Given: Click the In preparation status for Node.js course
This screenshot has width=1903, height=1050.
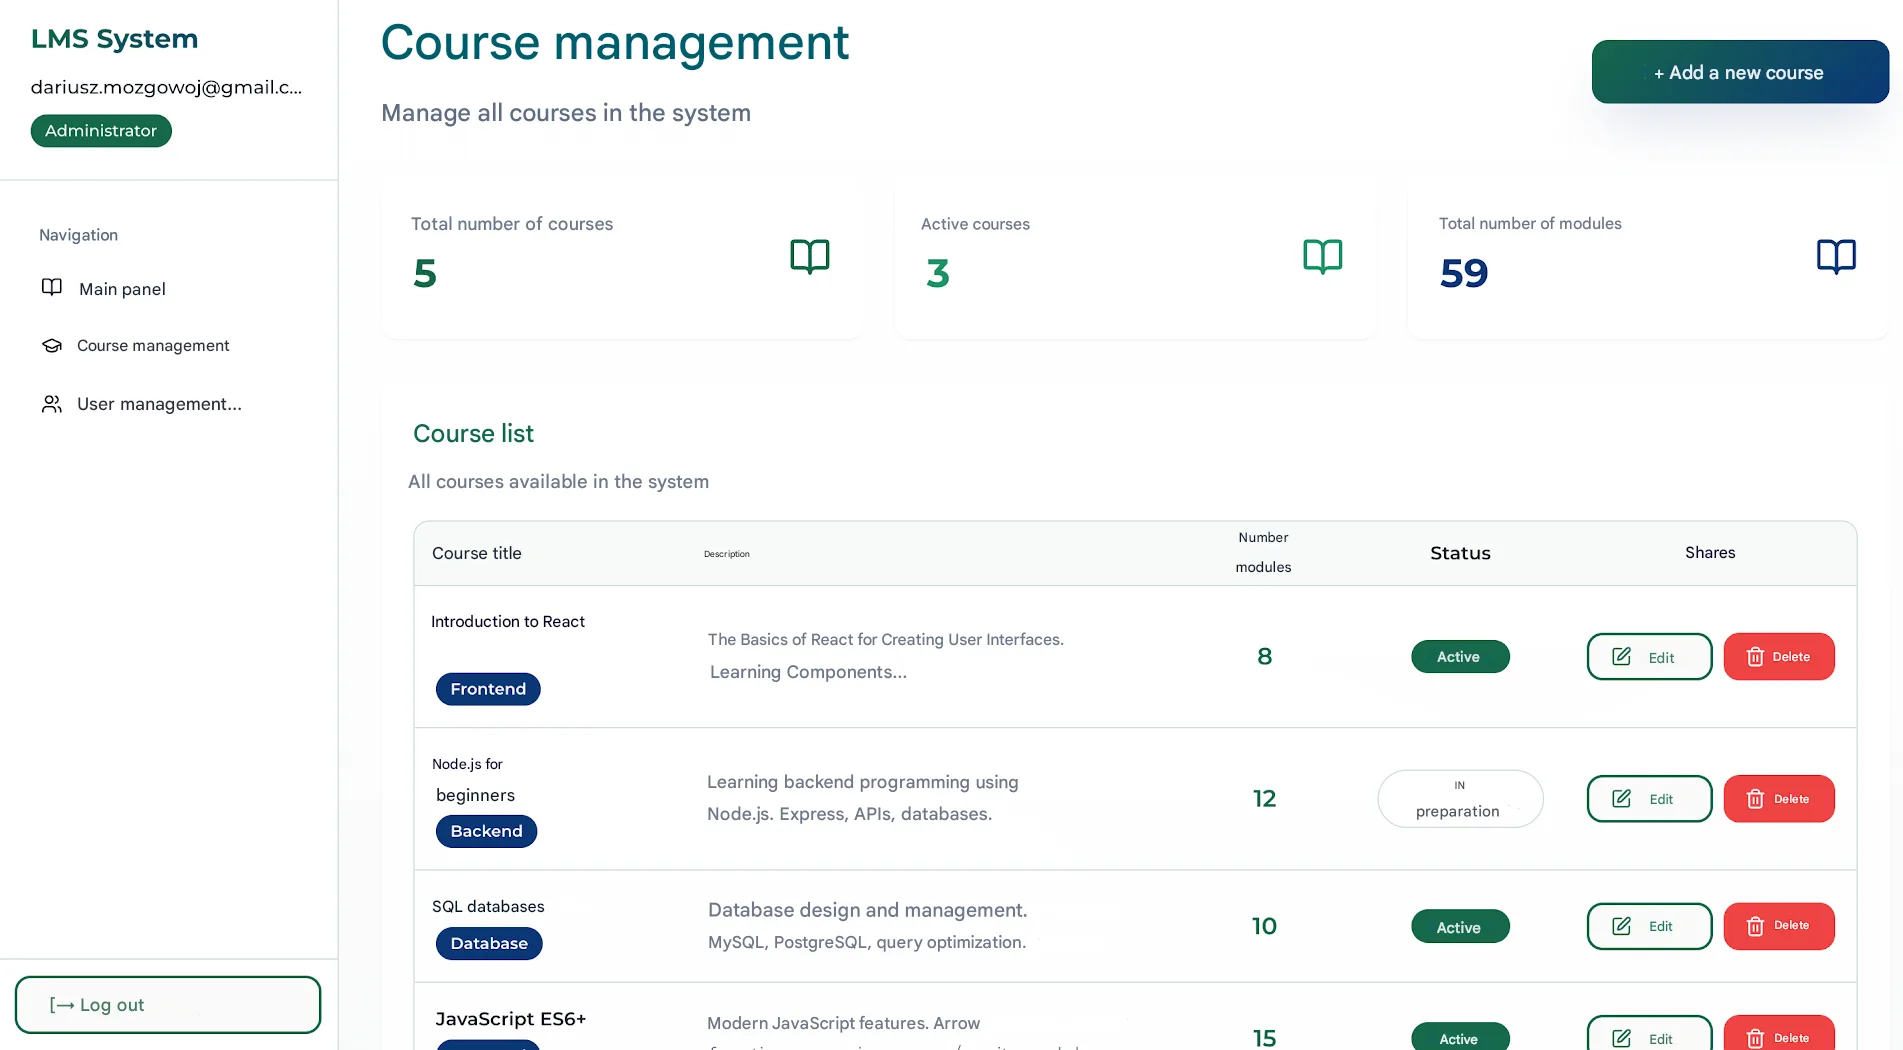Looking at the screenshot, I should click(1459, 798).
